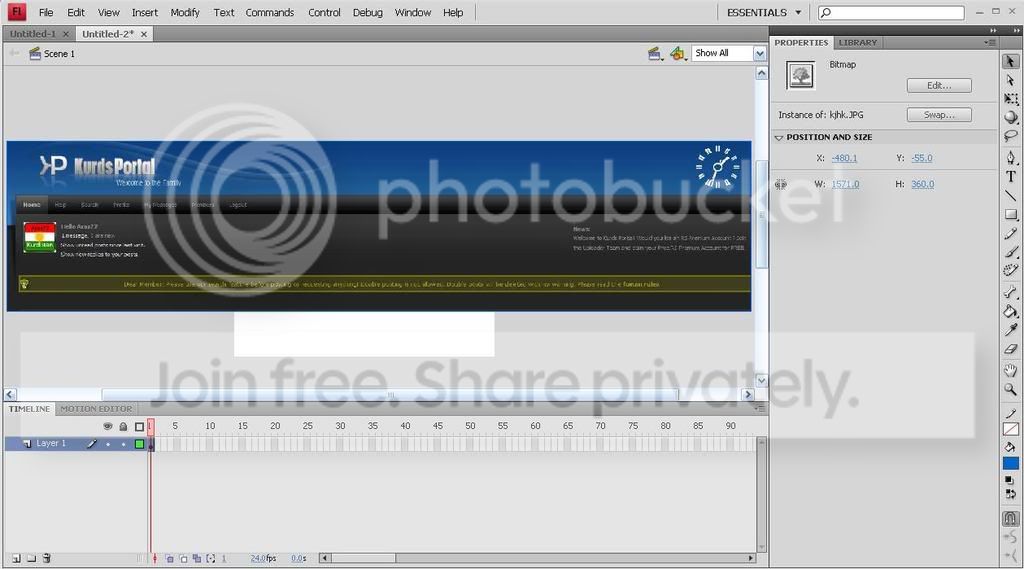Switch to the LIBRARY panel tab
The height and width of the screenshot is (569, 1024).
click(x=857, y=42)
